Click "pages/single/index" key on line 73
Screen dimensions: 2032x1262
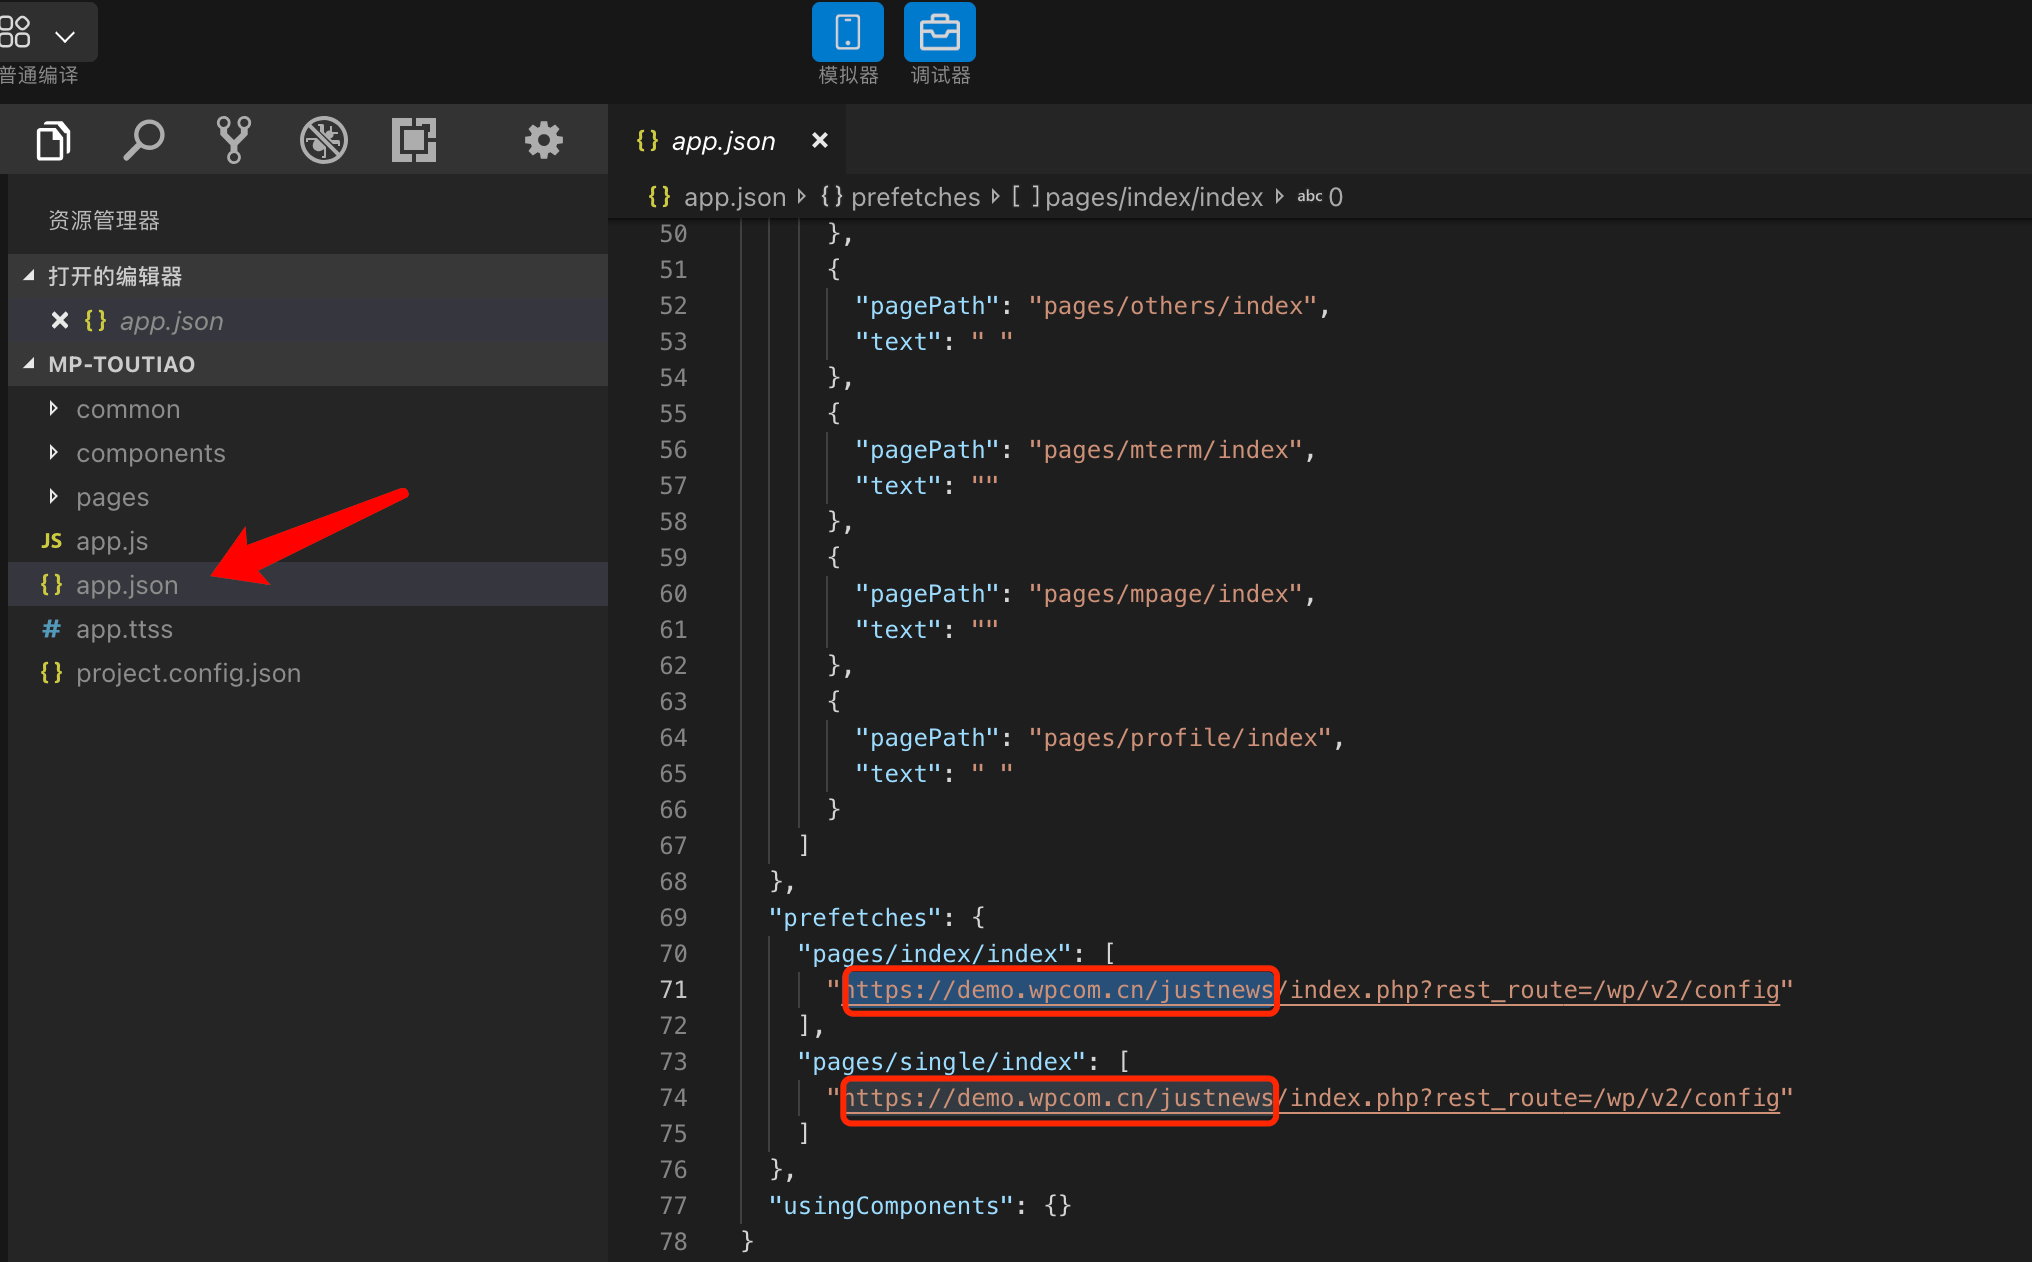pos(942,1062)
